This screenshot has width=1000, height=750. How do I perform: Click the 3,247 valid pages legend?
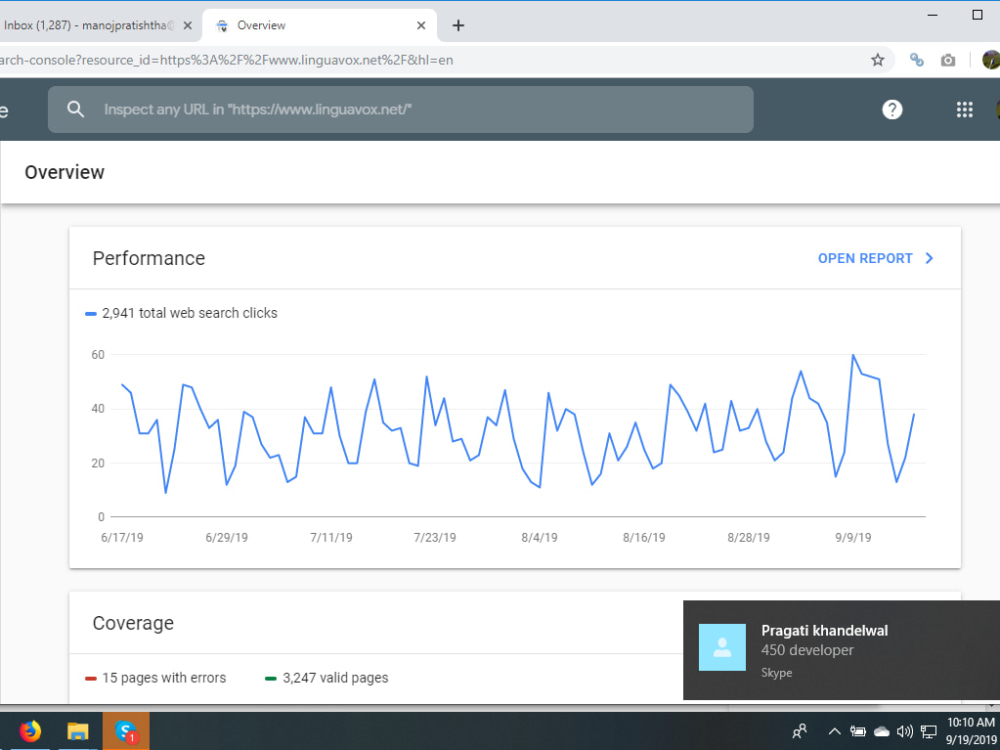[x=327, y=678]
